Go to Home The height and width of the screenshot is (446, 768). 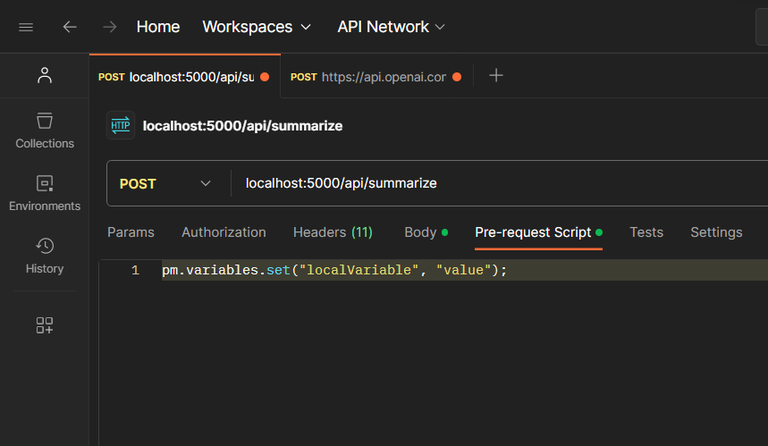point(158,27)
